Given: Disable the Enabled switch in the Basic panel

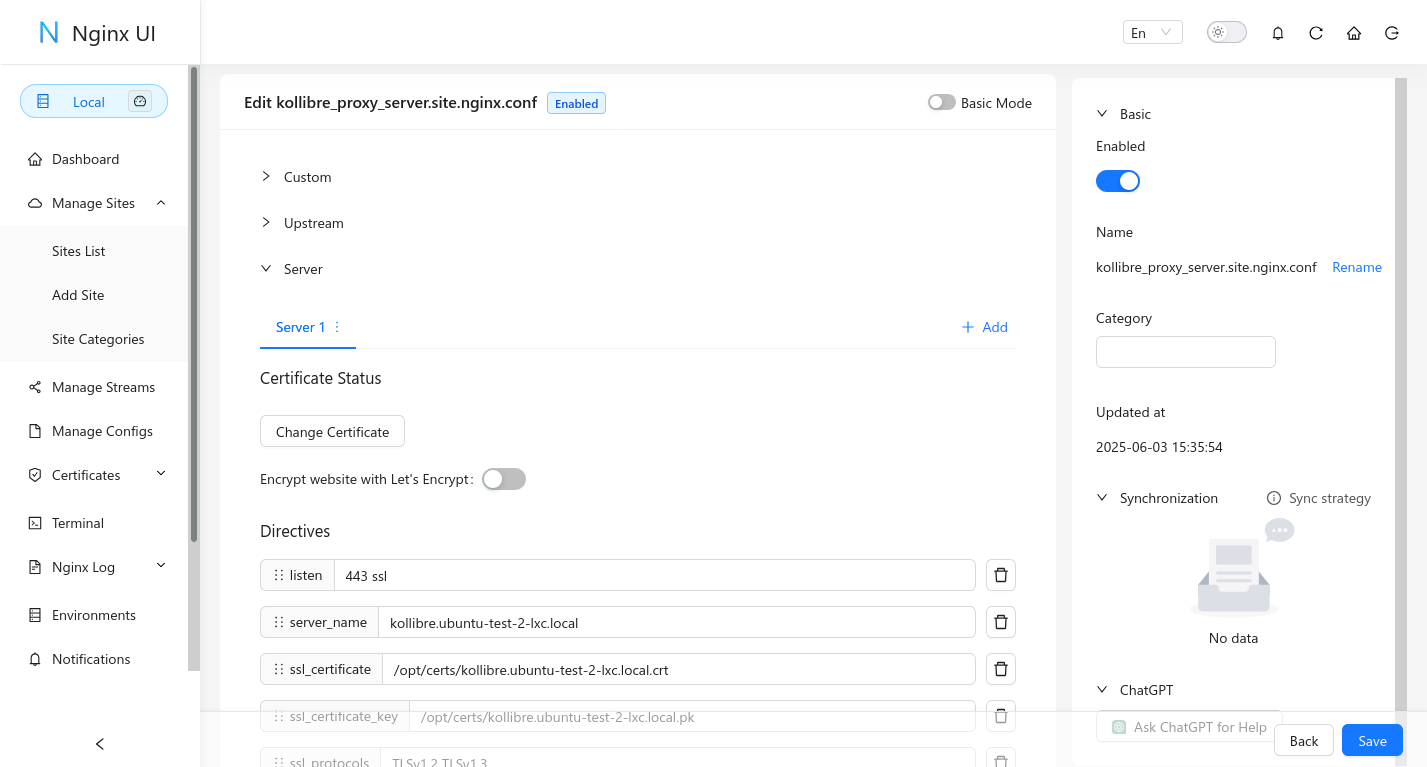Looking at the screenshot, I should pyautogui.click(x=1117, y=180).
